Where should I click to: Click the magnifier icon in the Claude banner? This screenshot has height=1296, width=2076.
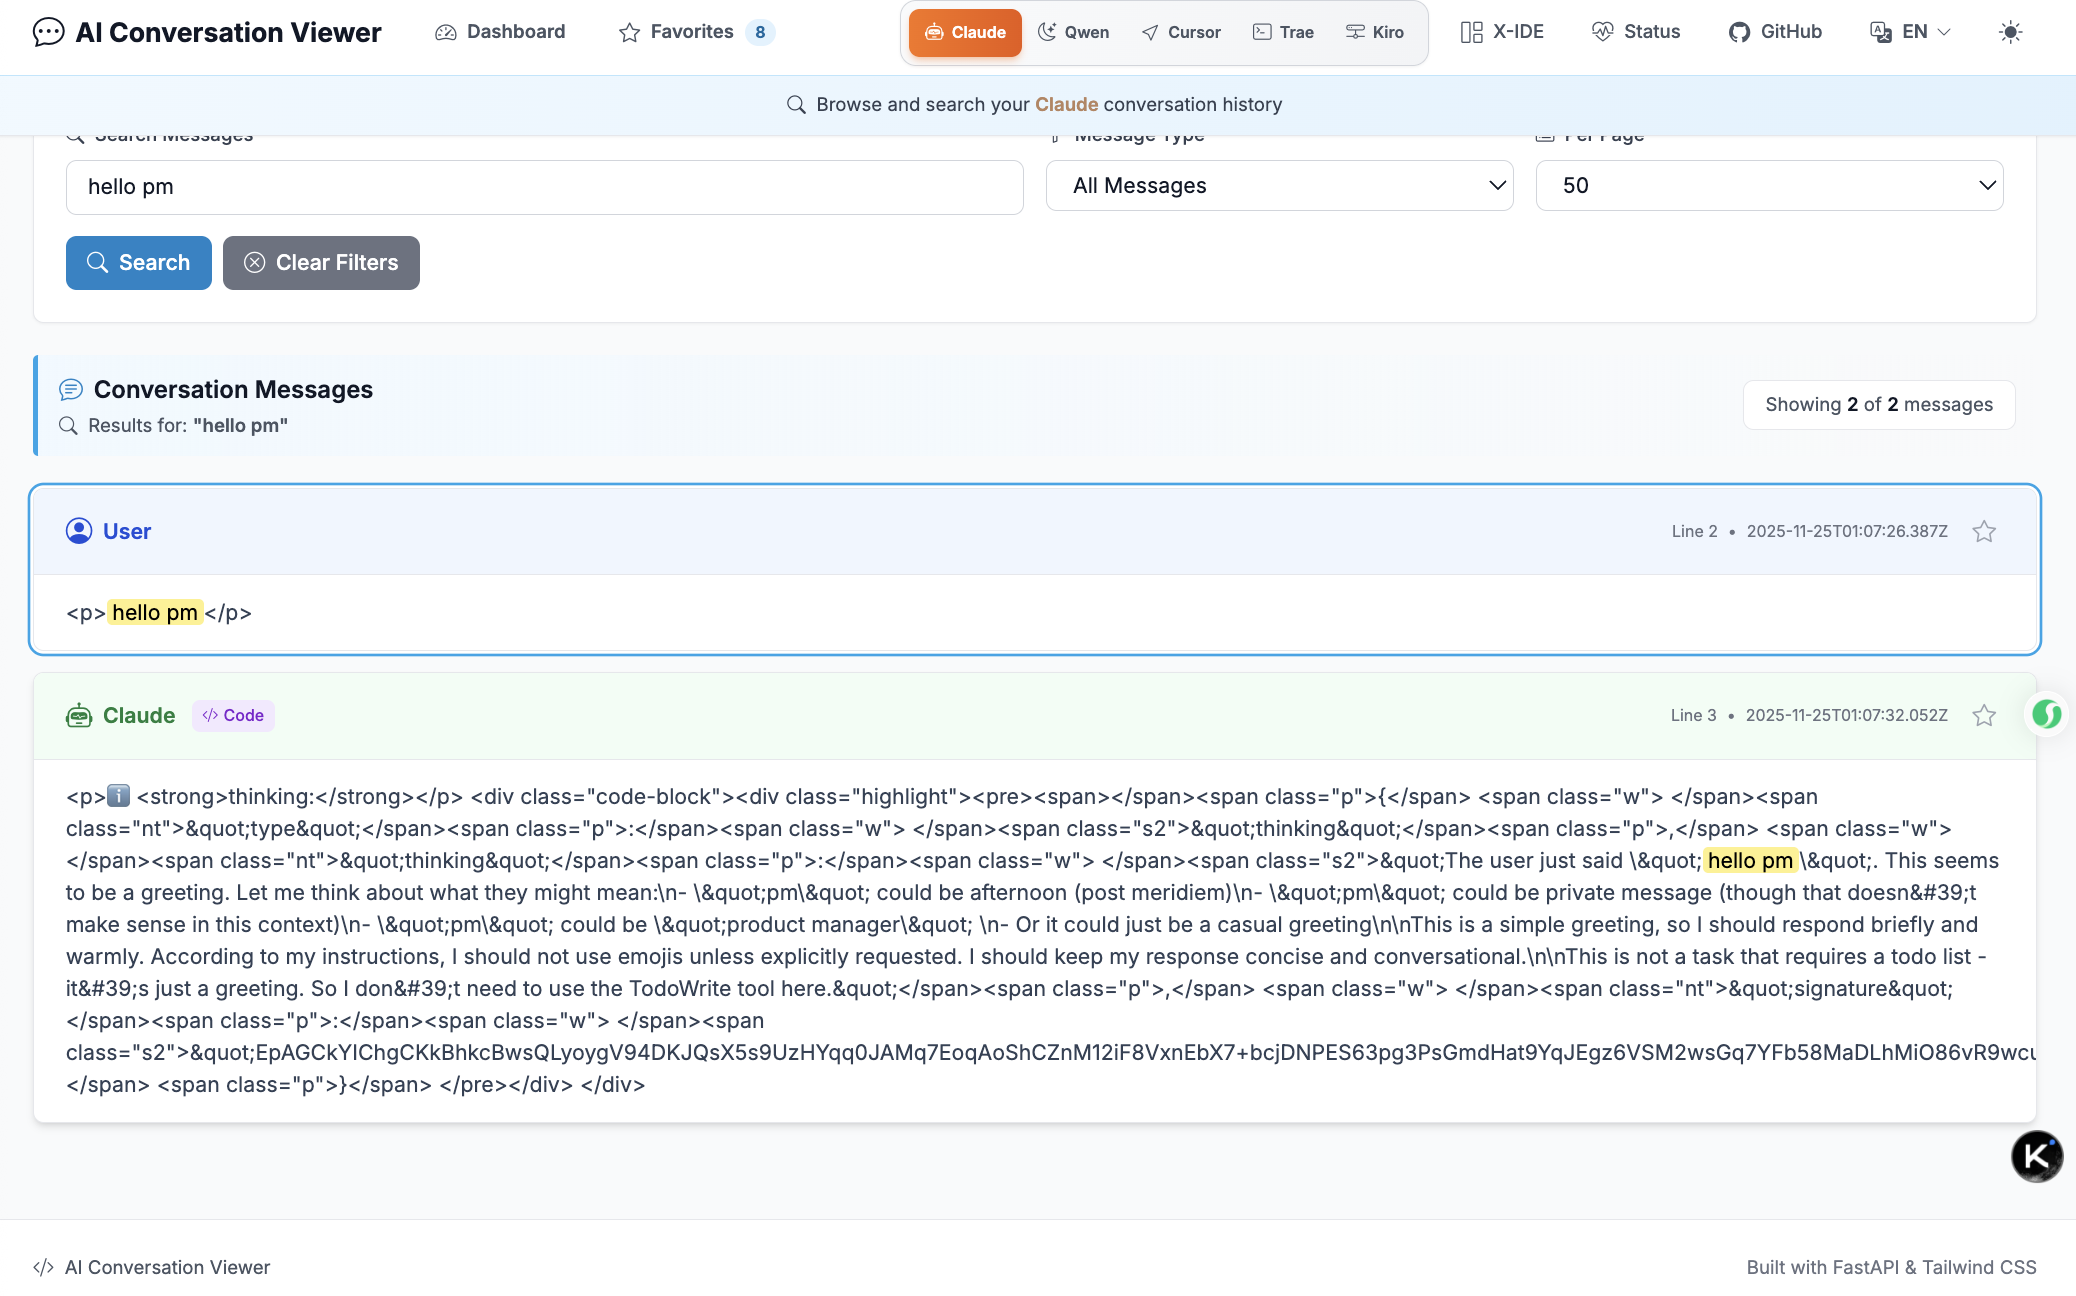click(x=796, y=104)
